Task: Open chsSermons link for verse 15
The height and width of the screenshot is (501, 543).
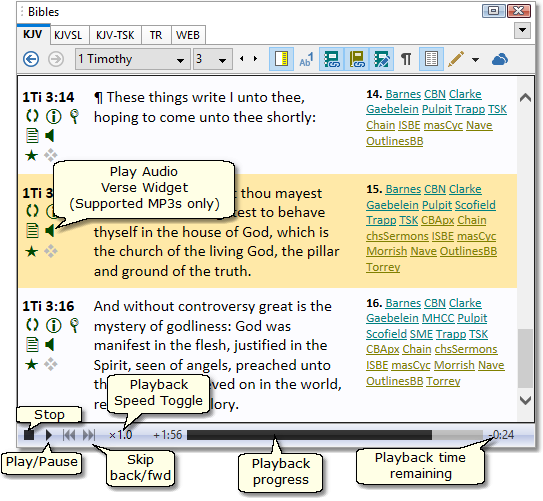Action: [x=397, y=236]
